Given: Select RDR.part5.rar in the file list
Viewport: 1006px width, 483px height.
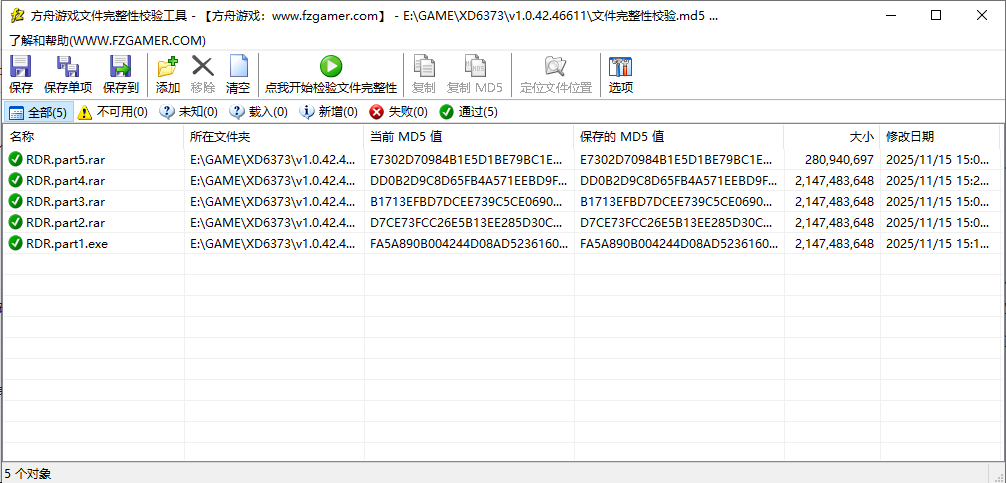Looking at the screenshot, I should [x=65, y=159].
